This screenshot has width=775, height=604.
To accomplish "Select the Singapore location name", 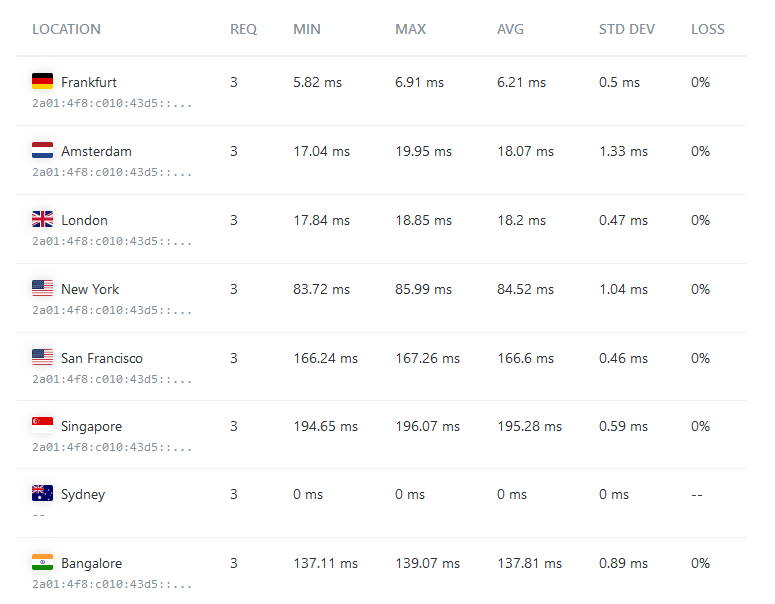I will [x=91, y=426].
